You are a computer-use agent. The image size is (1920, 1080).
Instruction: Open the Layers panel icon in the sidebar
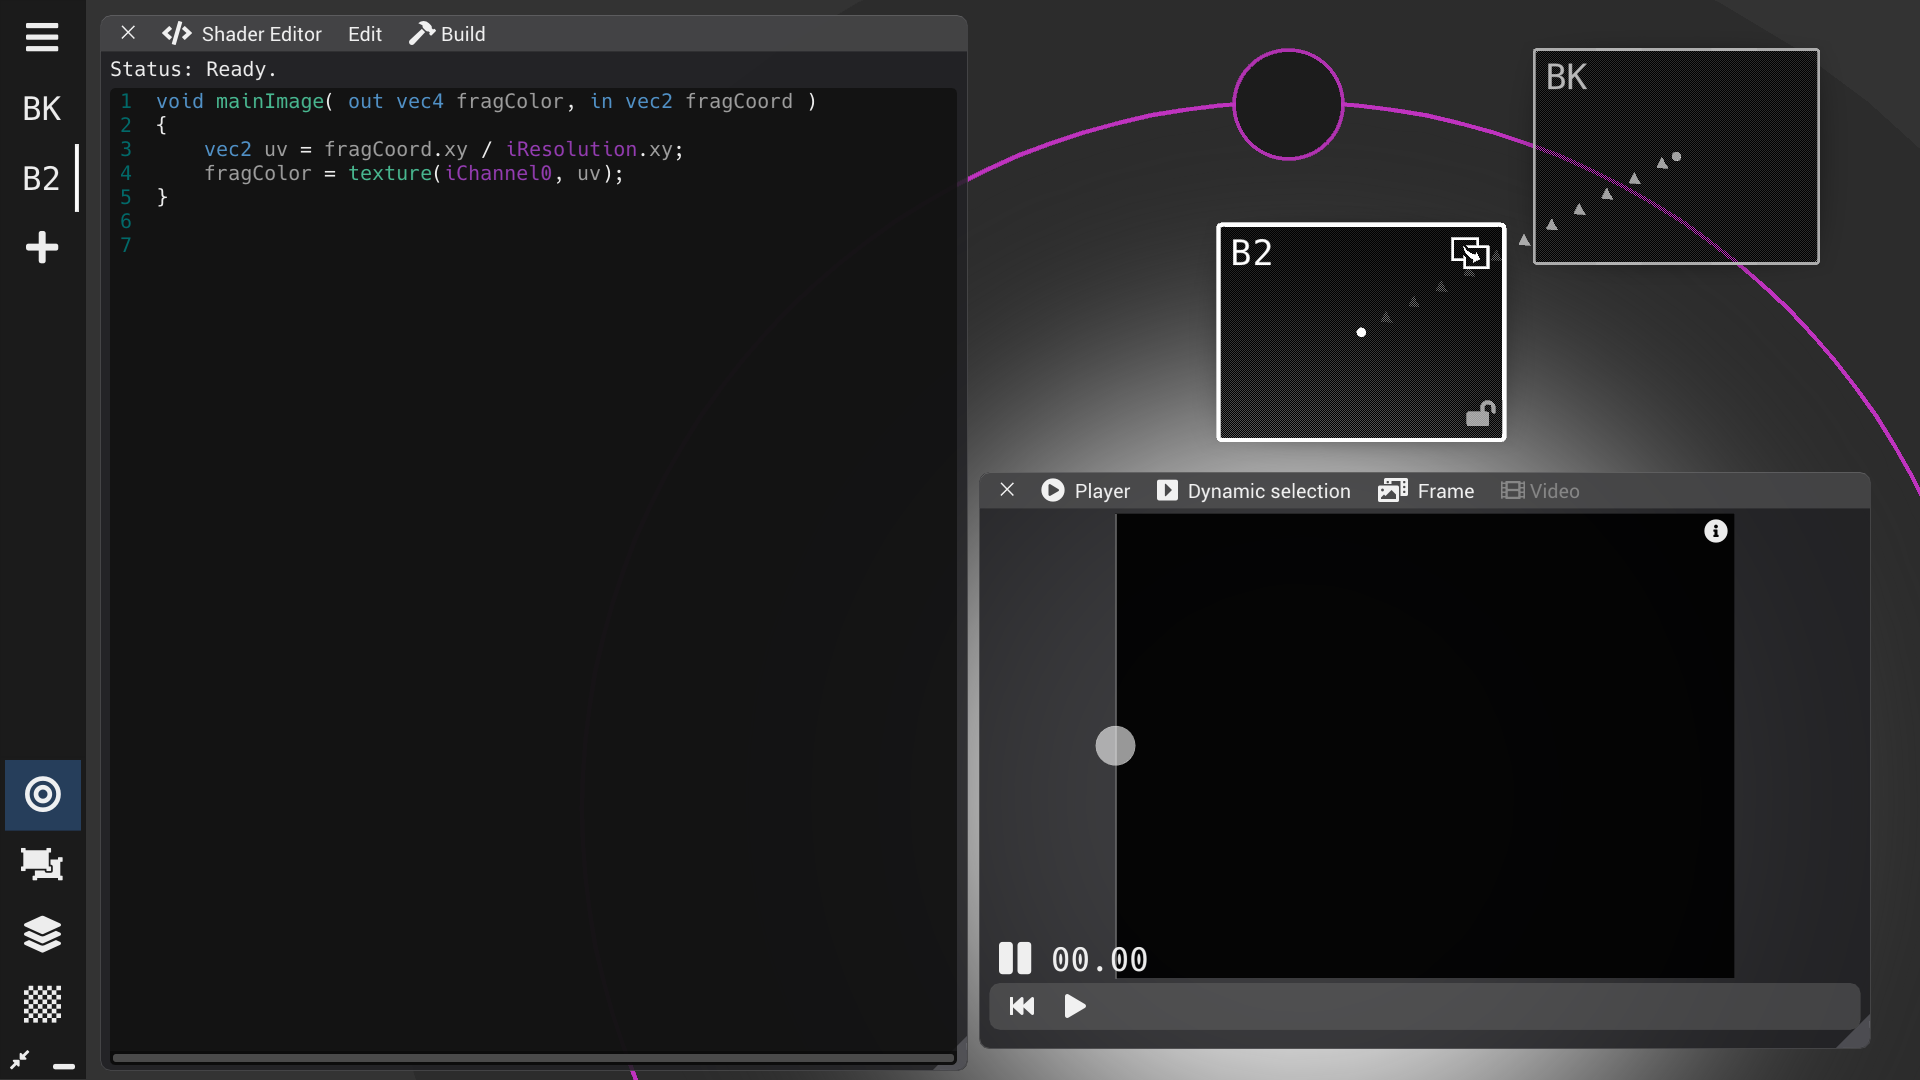(42, 935)
